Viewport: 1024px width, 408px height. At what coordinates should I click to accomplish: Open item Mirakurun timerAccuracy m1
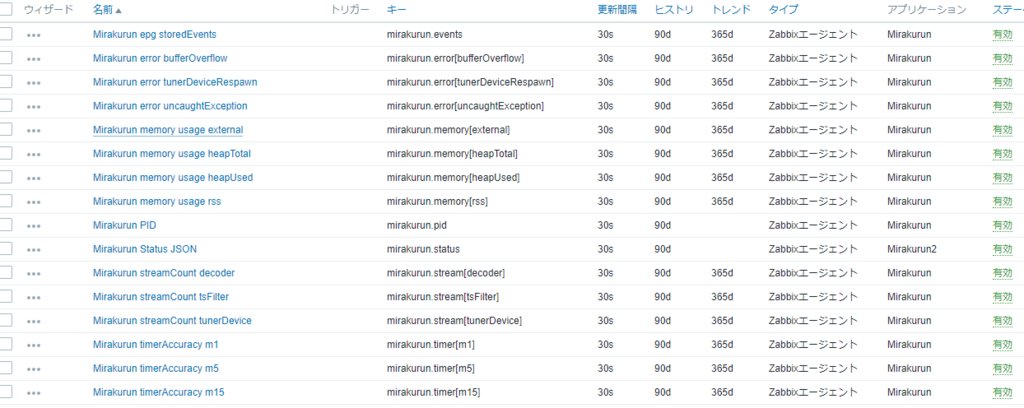coord(156,345)
